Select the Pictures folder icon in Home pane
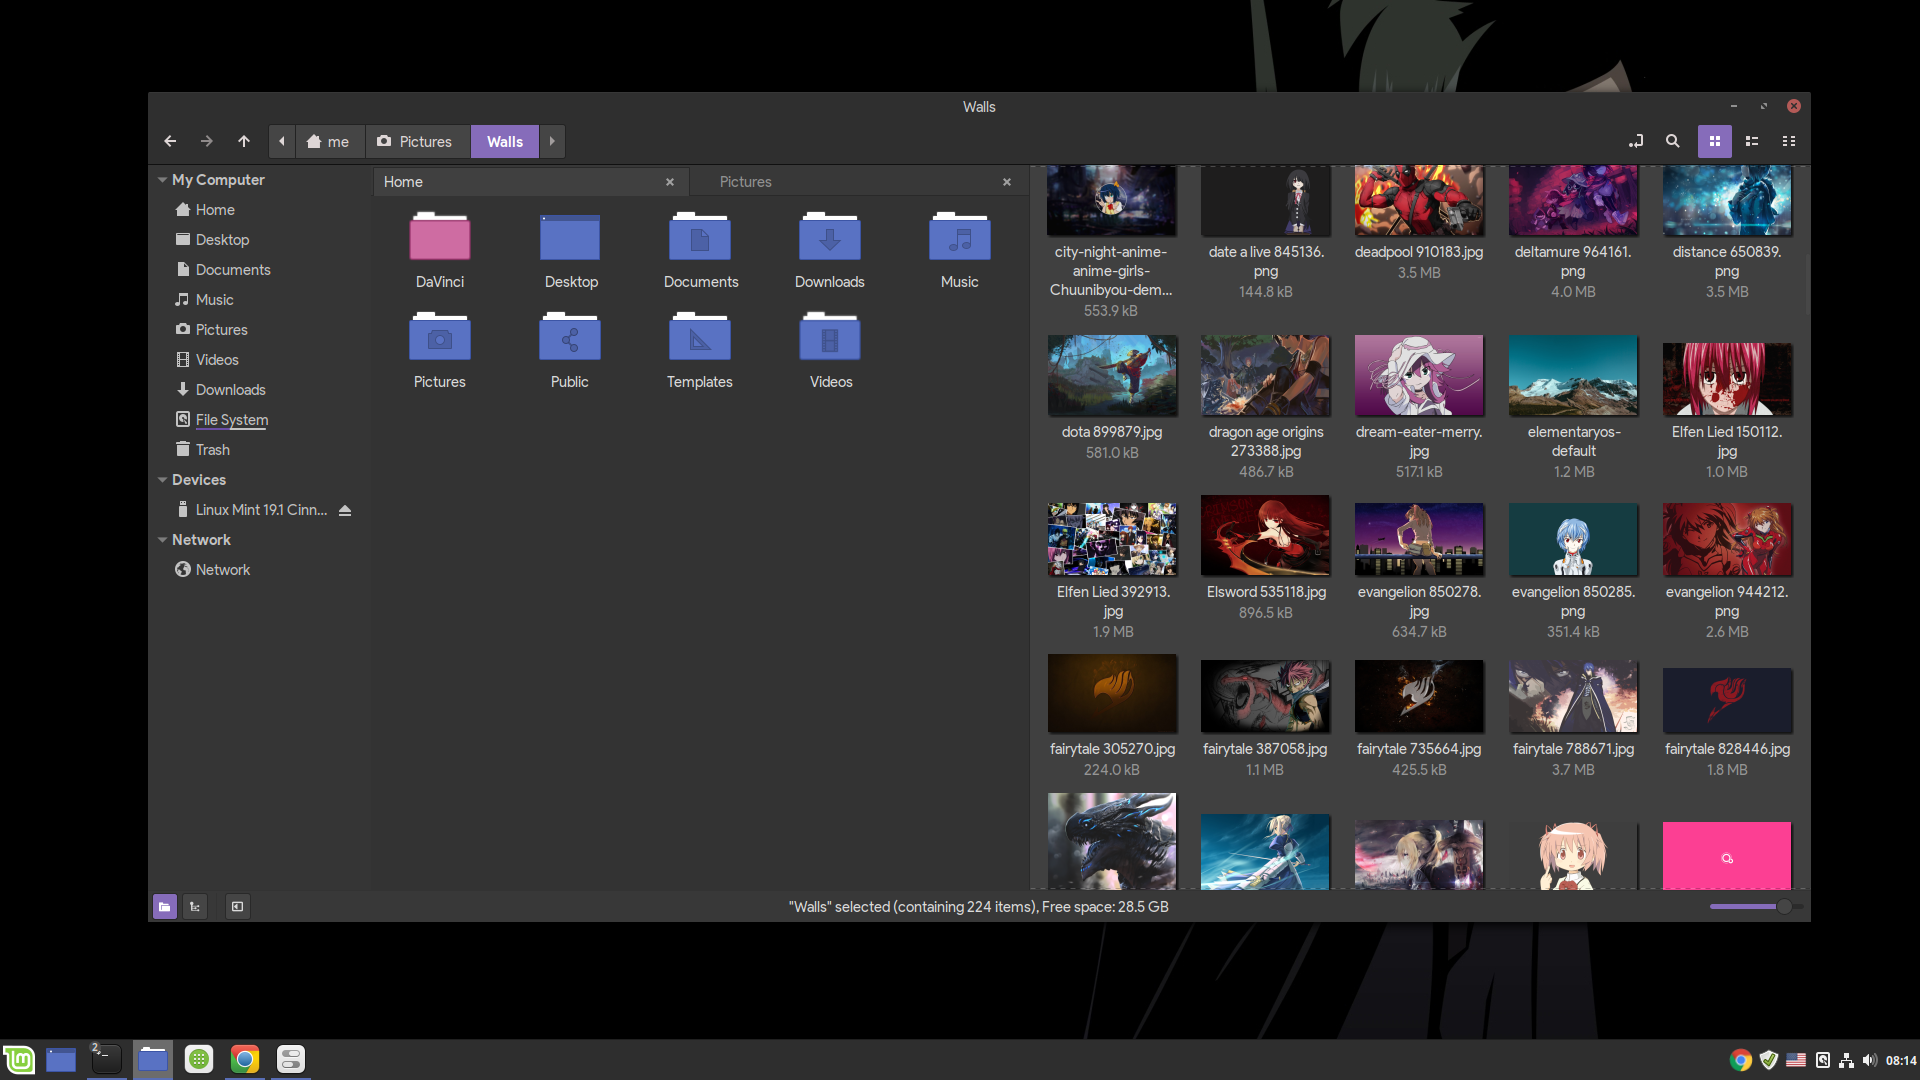Image resolution: width=1920 pixels, height=1080 pixels. coord(440,337)
